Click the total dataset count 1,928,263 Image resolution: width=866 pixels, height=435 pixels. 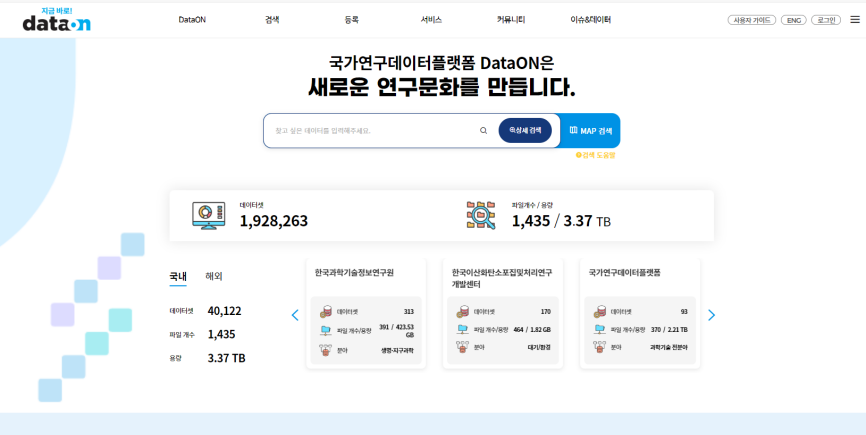click(x=273, y=221)
